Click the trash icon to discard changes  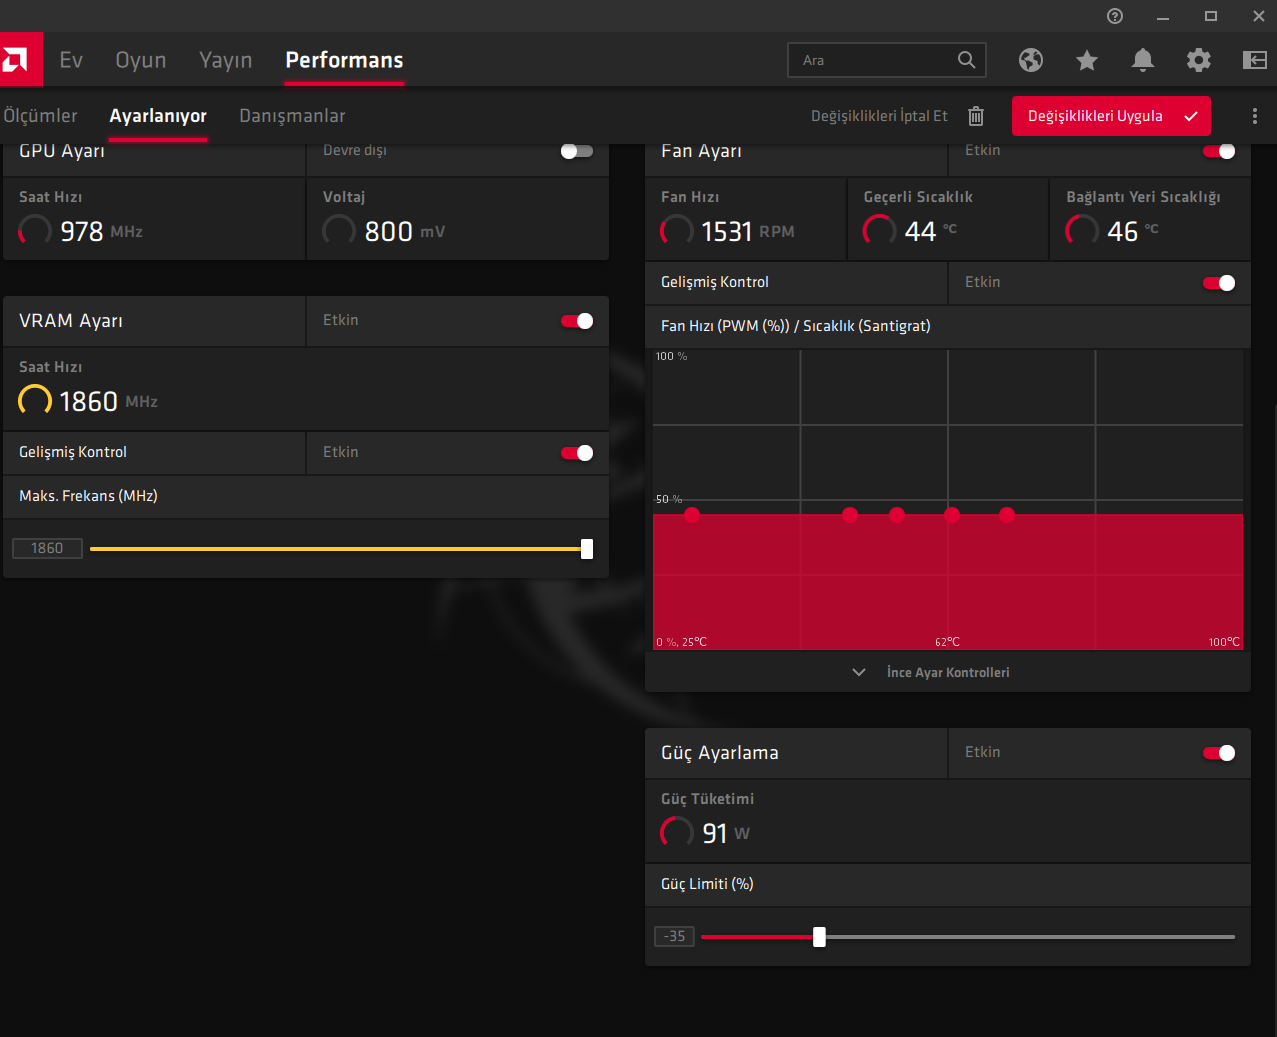[976, 116]
